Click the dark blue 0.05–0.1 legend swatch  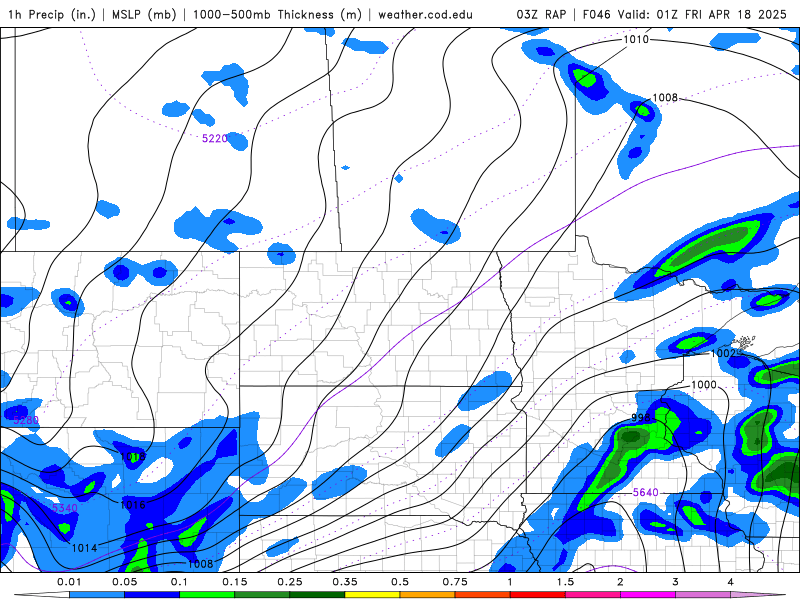coord(152,595)
